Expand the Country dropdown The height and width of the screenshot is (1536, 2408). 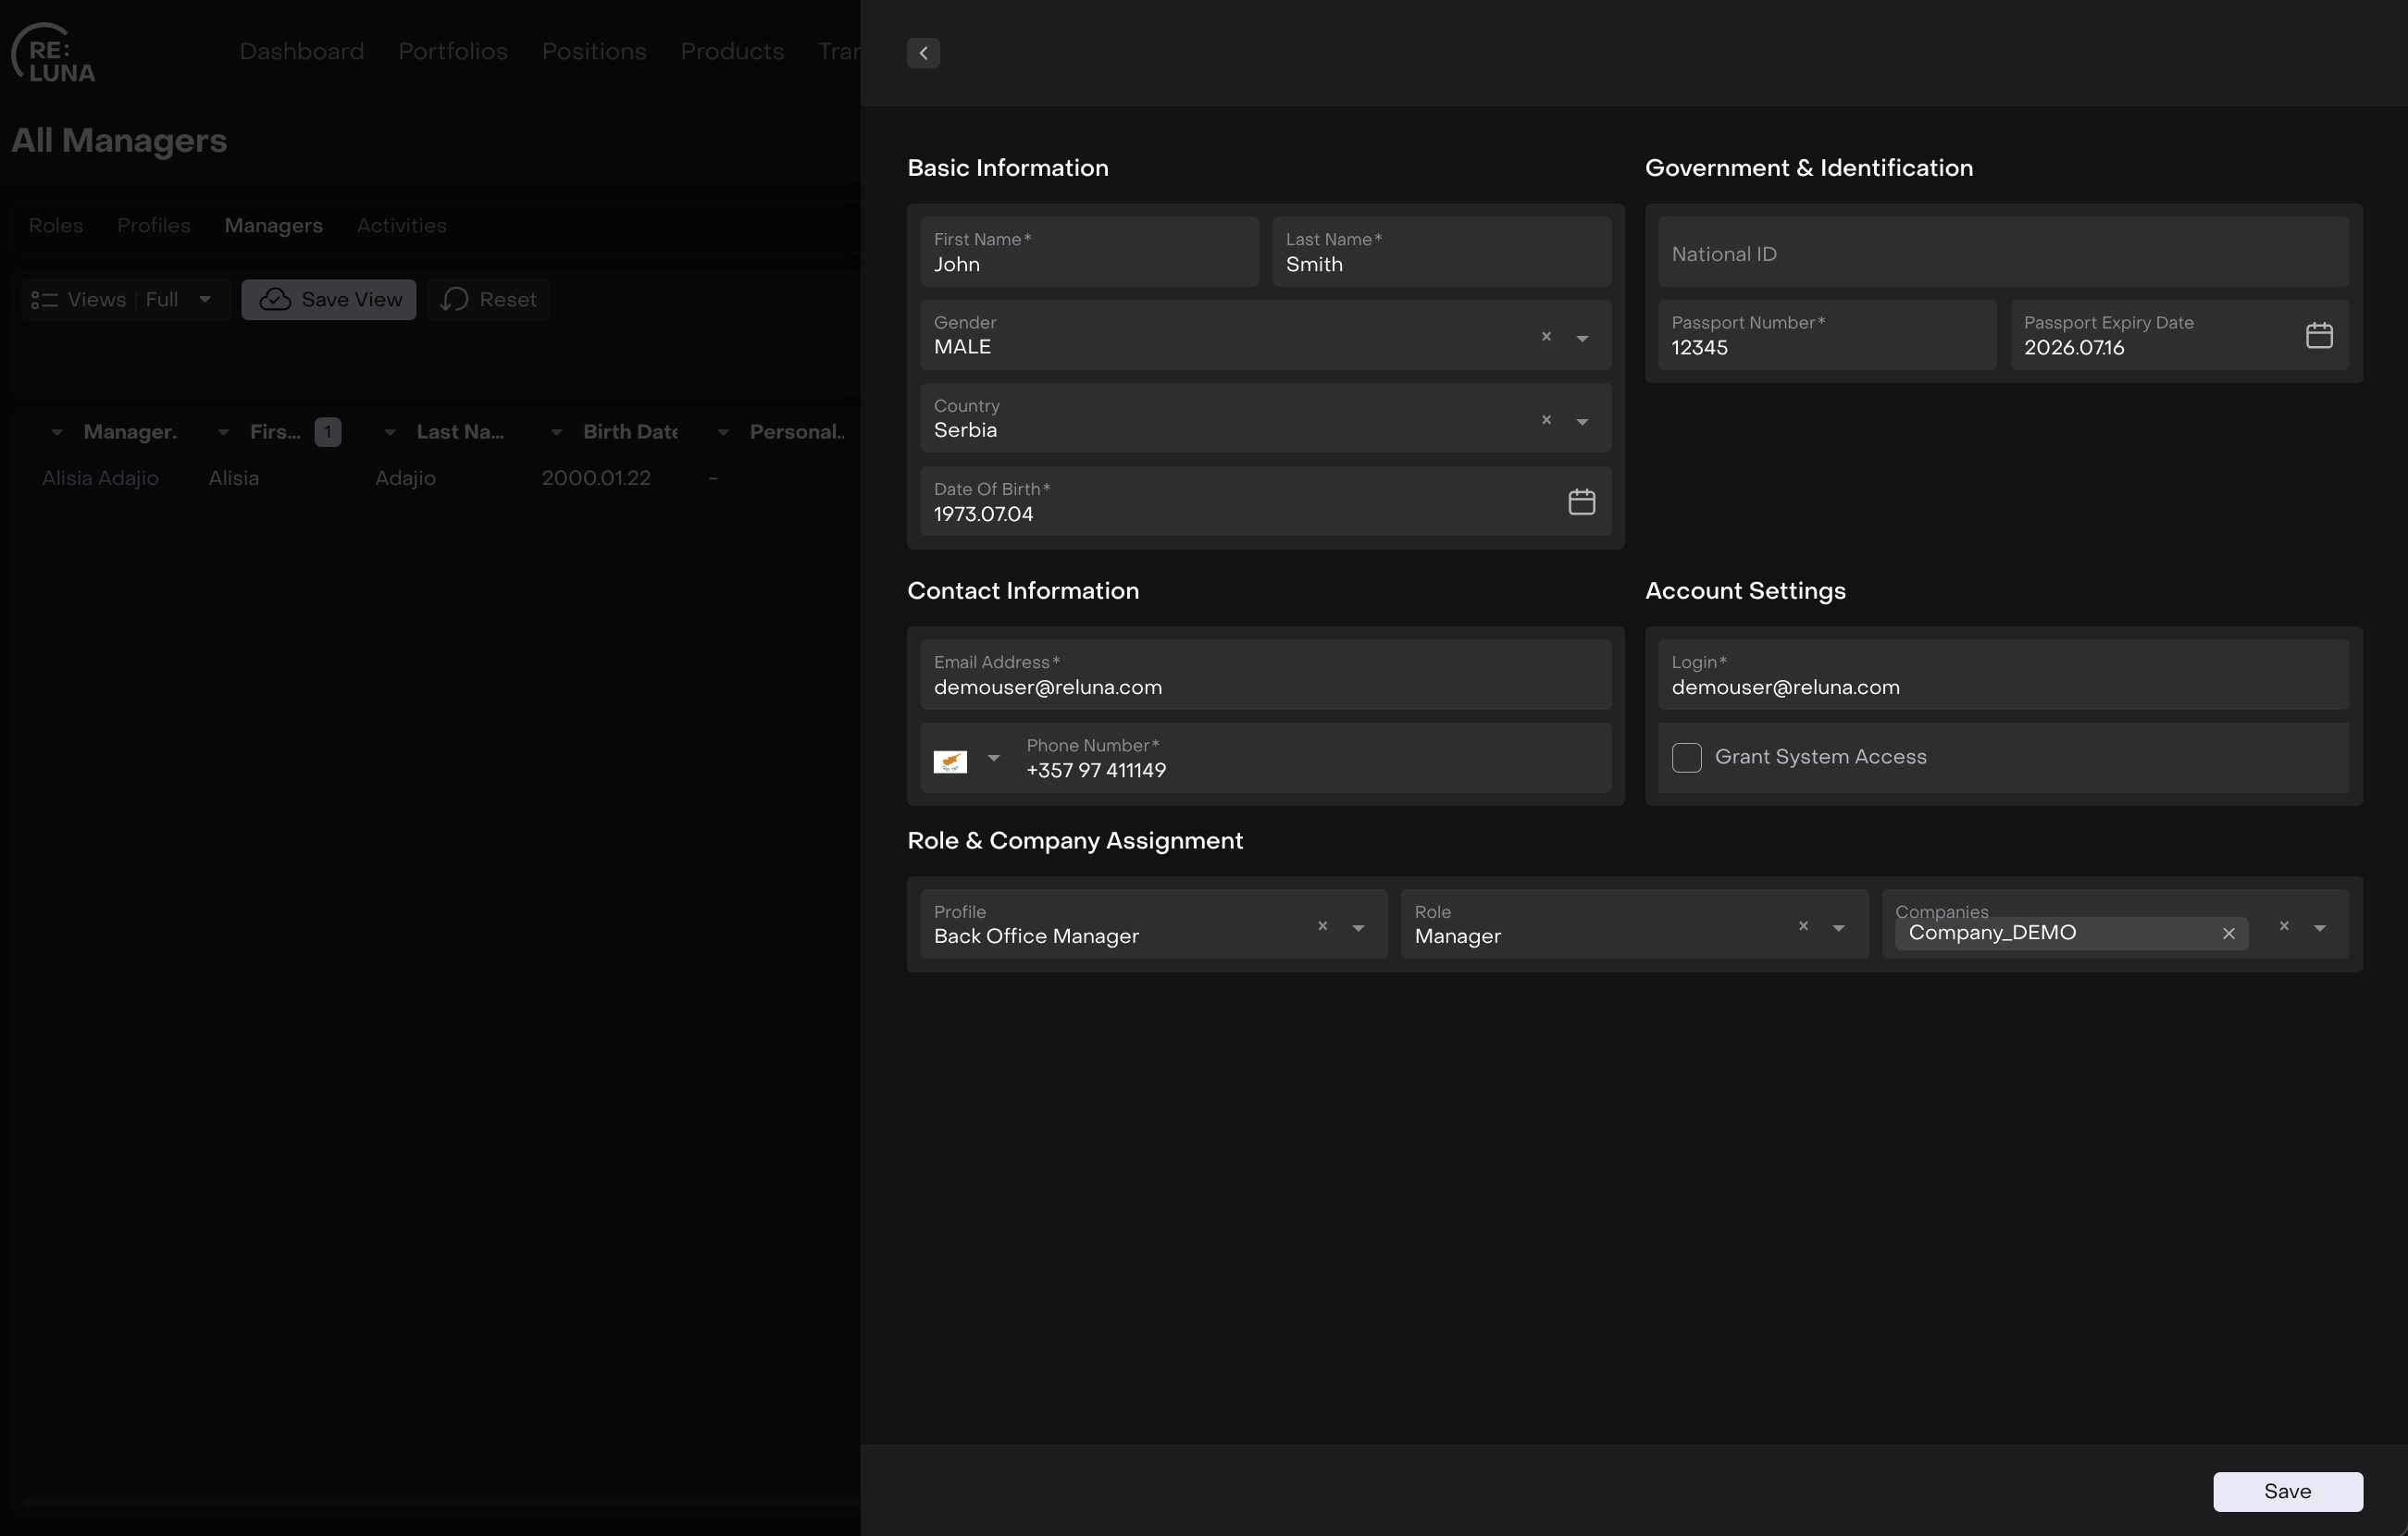click(1582, 422)
